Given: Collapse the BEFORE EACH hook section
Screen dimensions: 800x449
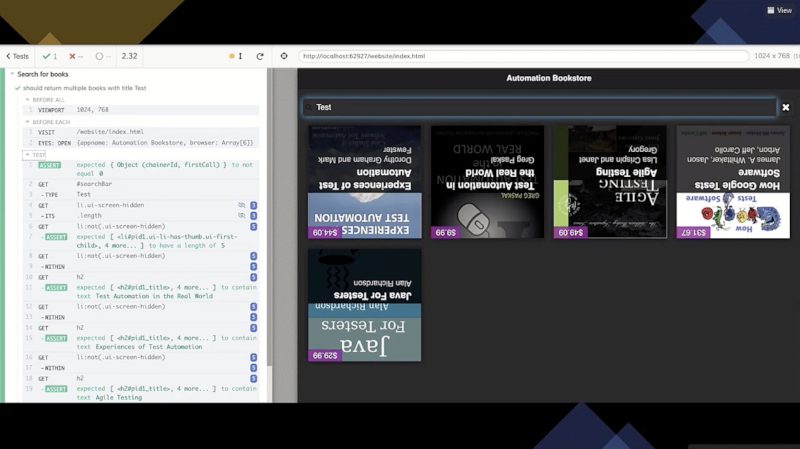Looking at the screenshot, I should pyautogui.click(x=28, y=121).
